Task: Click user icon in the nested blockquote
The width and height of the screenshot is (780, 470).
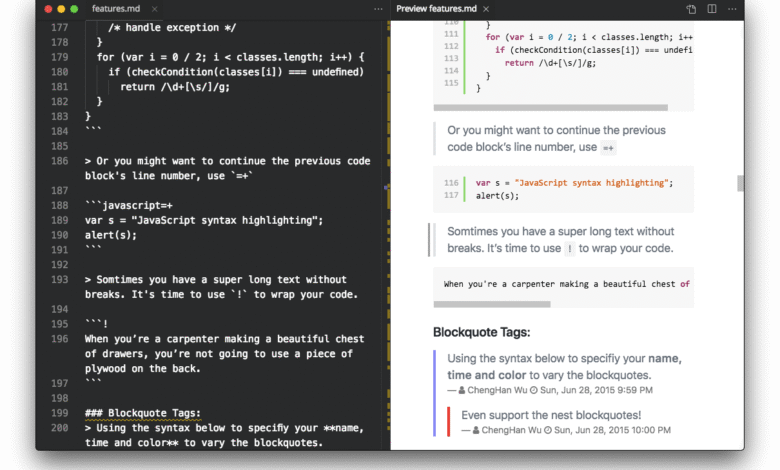Action: (475, 430)
